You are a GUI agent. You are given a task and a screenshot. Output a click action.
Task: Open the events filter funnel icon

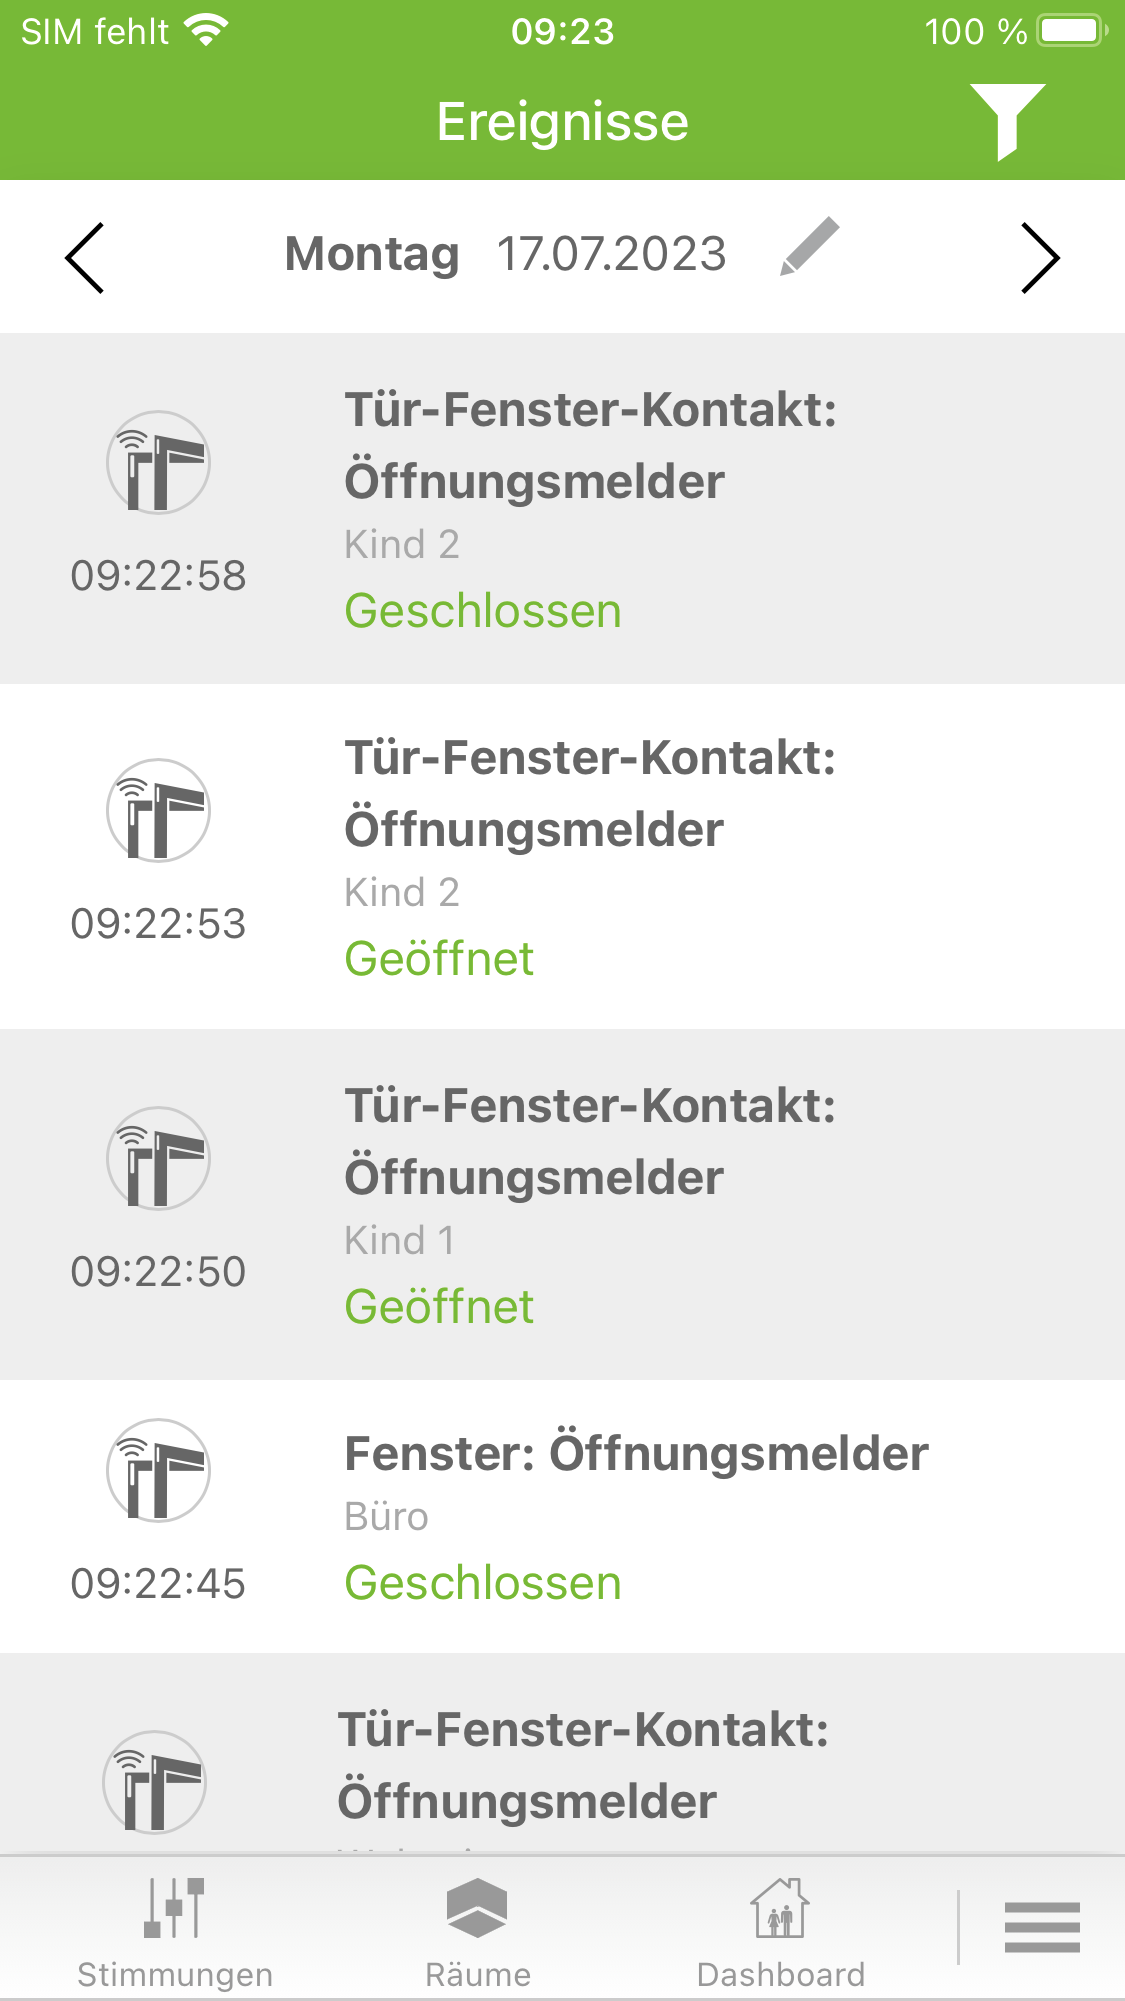1007,120
